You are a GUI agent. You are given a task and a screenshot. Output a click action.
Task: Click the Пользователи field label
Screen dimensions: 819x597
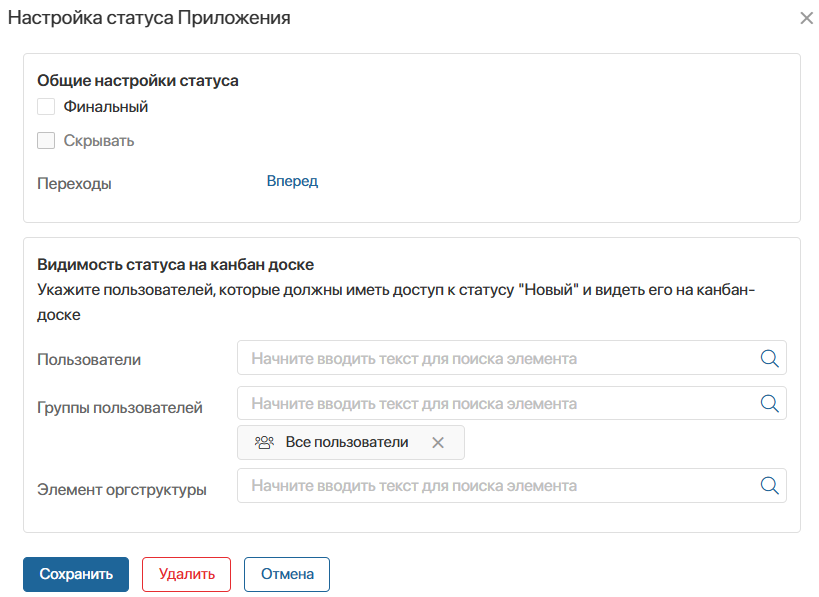(89, 359)
